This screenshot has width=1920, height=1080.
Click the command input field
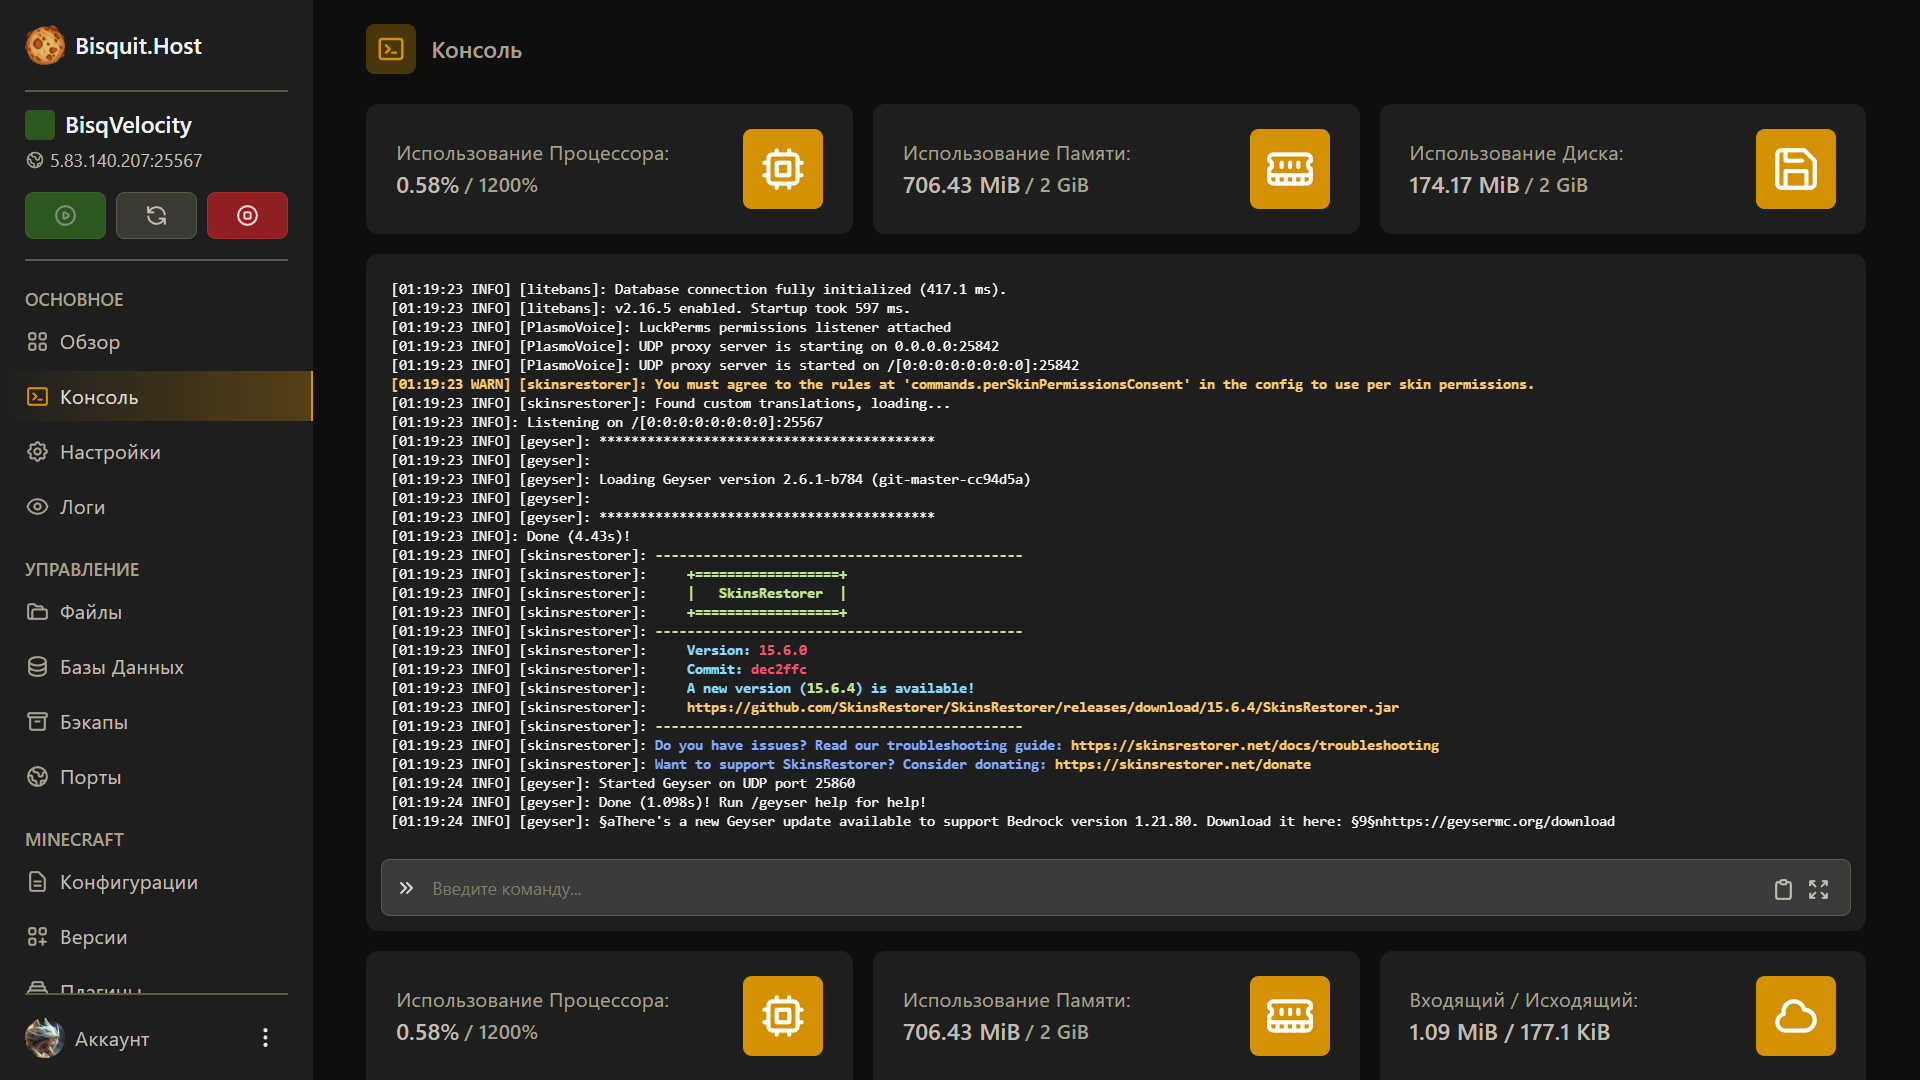[x=900, y=888]
